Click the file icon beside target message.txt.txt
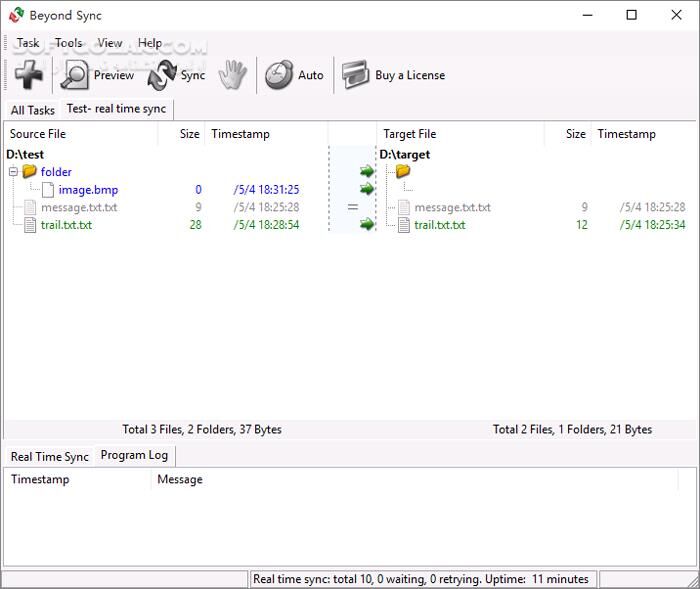The height and width of the screenshot is (589, 700). (404, 207)
